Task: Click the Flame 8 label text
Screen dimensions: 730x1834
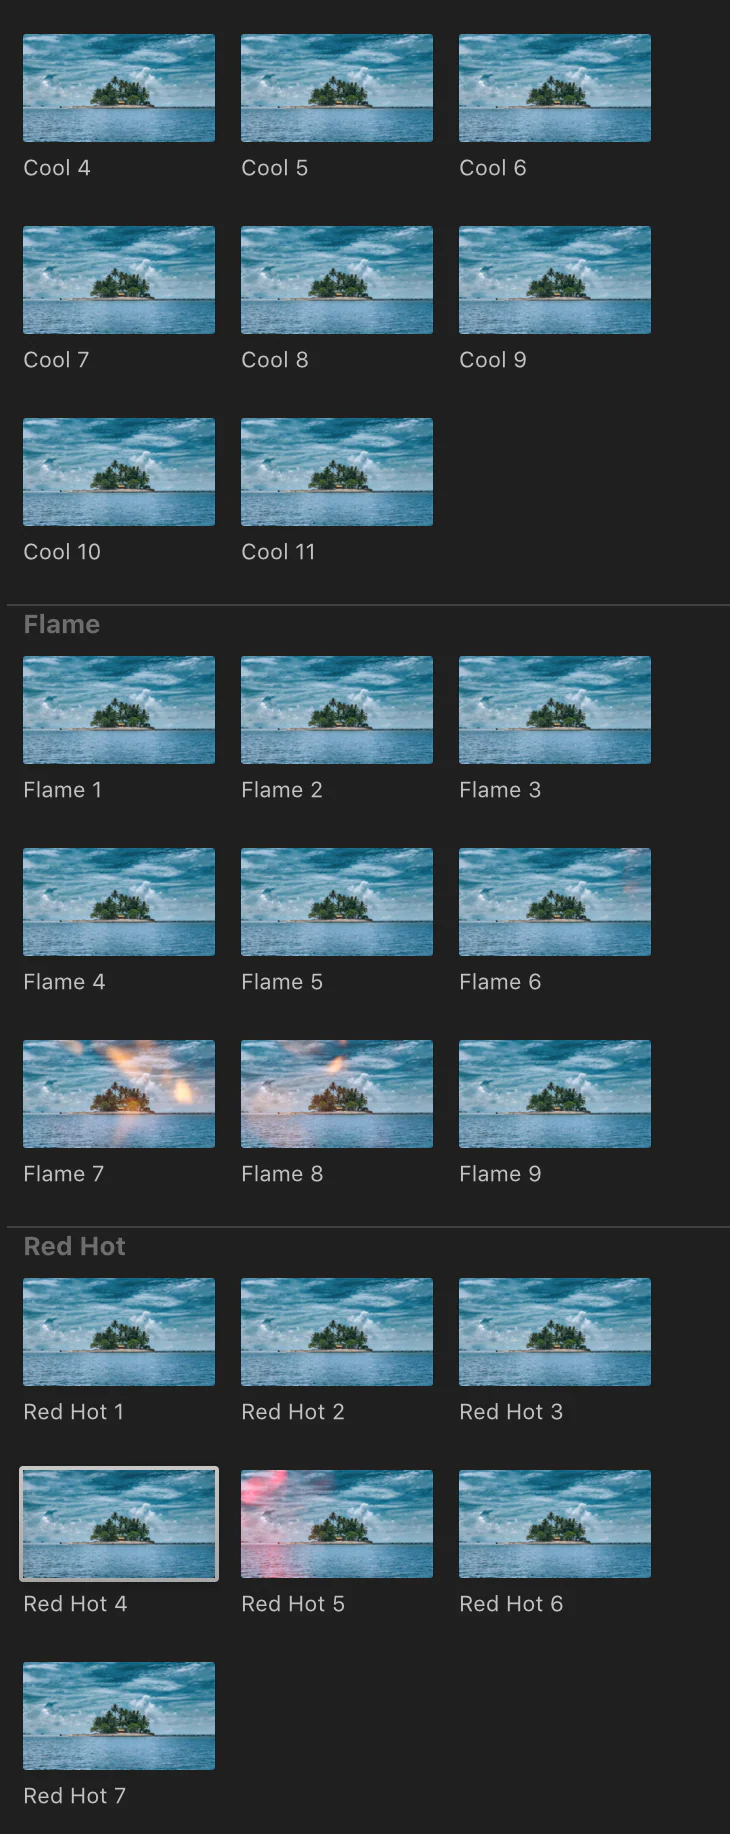Action: click(x=282, y=1174)
